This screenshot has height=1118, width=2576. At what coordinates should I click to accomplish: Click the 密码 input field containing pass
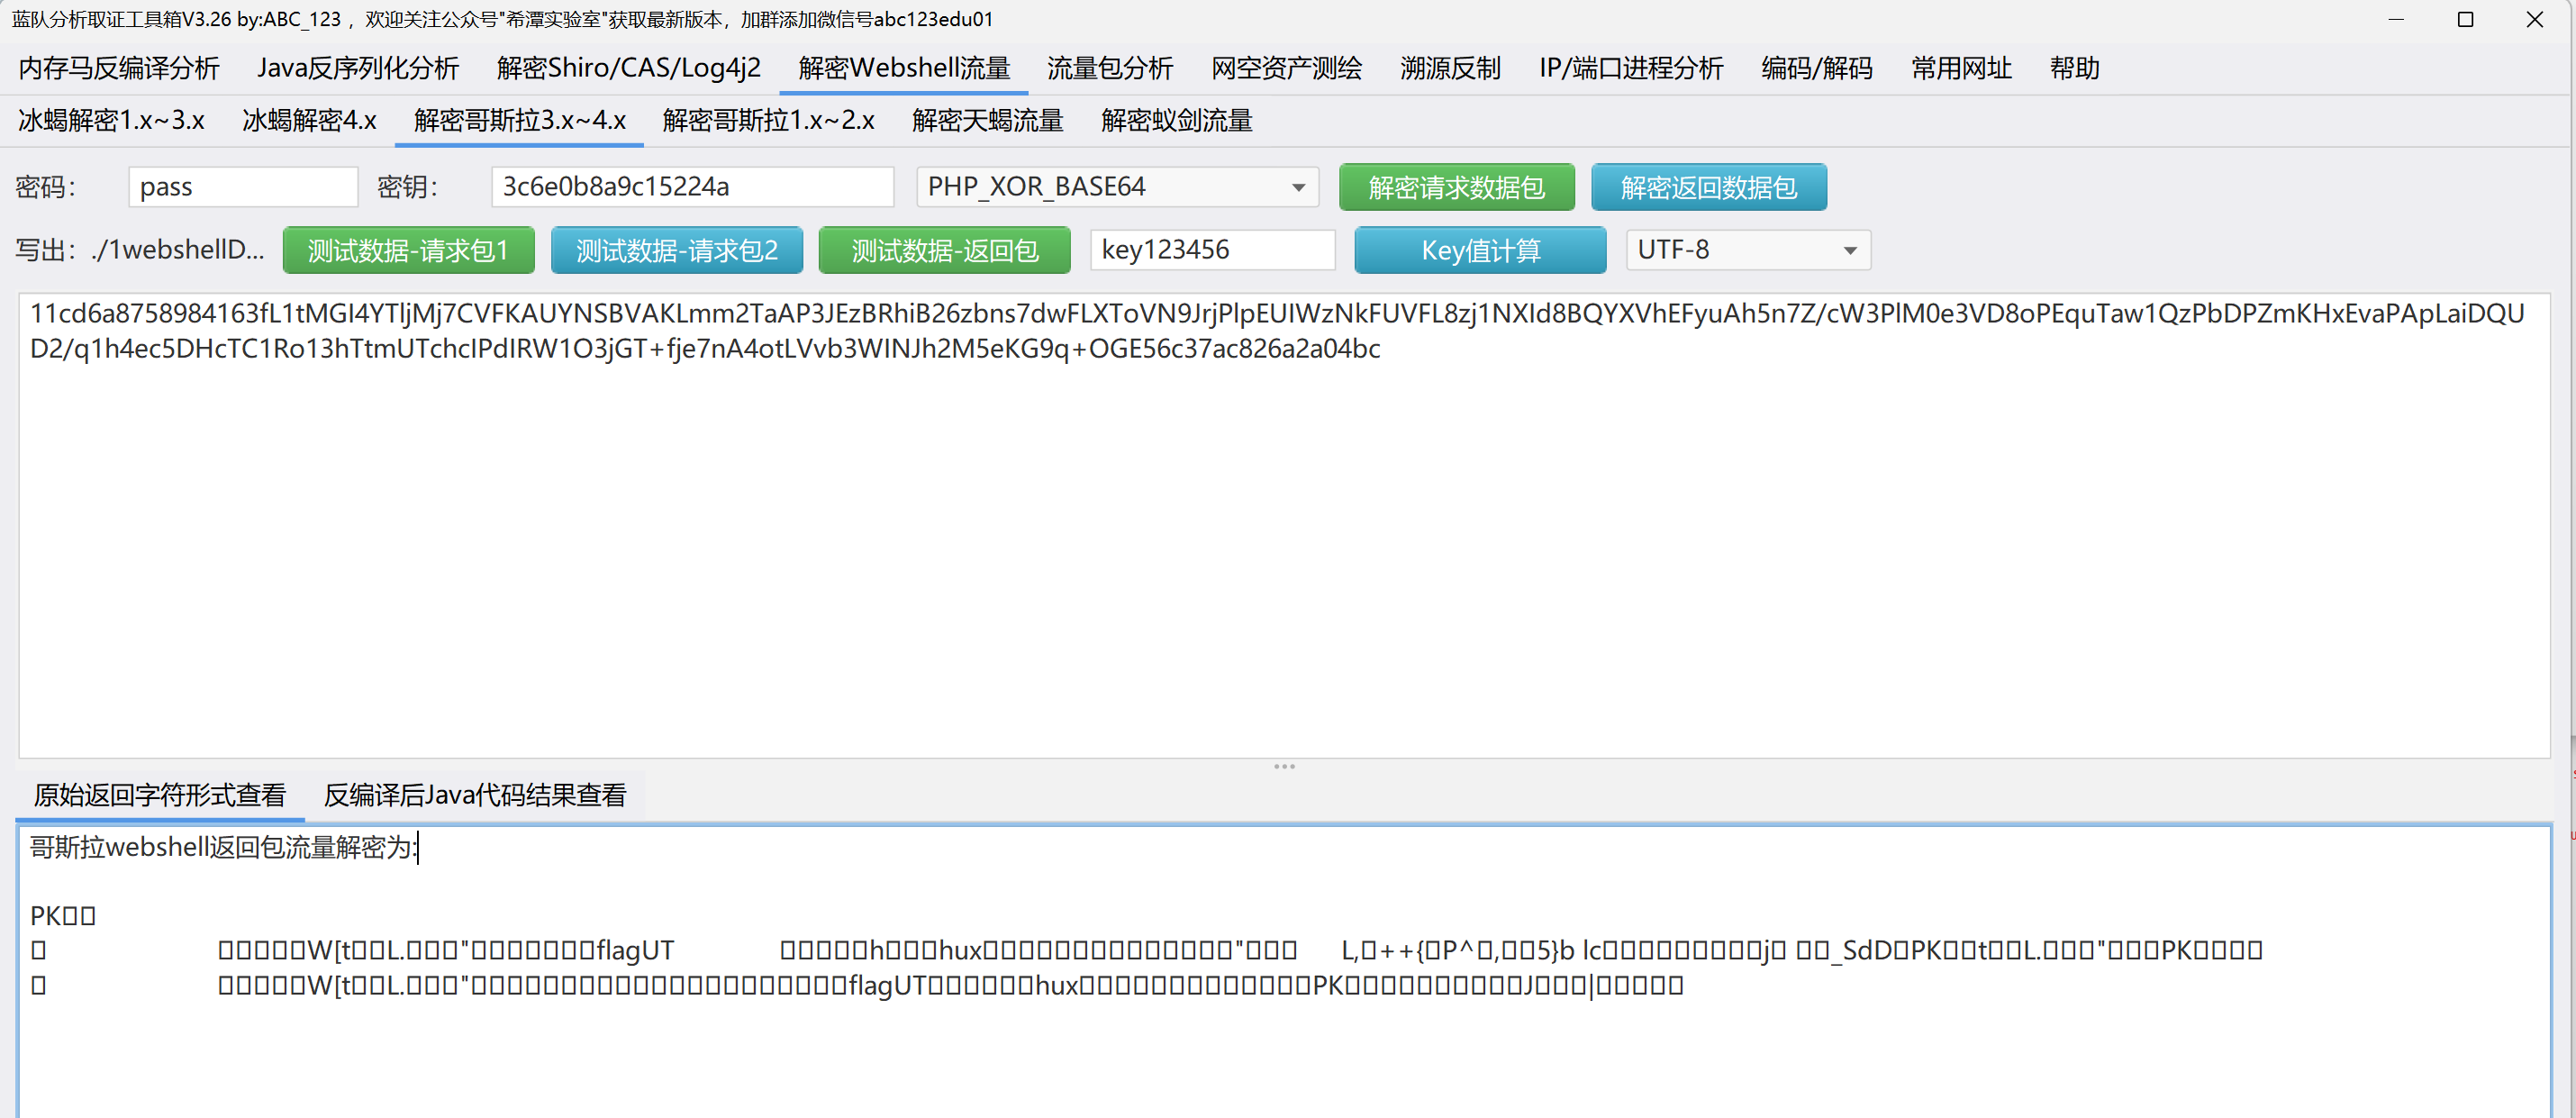(243, 187)
